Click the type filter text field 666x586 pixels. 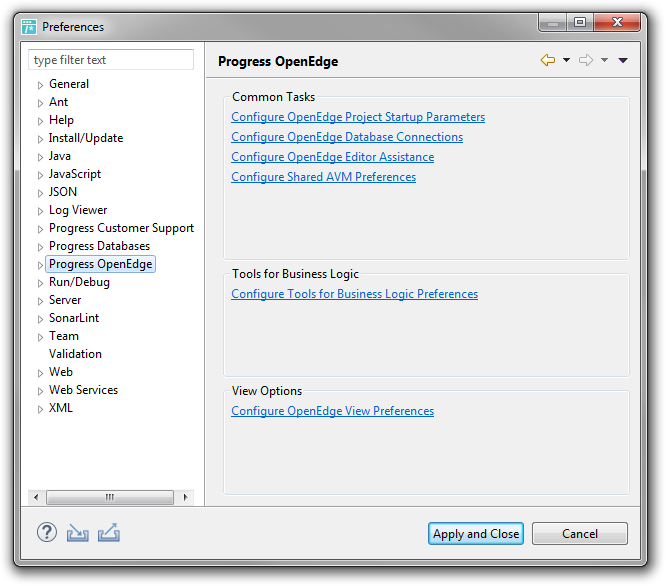pyautogui.click(x=111, y=60)
